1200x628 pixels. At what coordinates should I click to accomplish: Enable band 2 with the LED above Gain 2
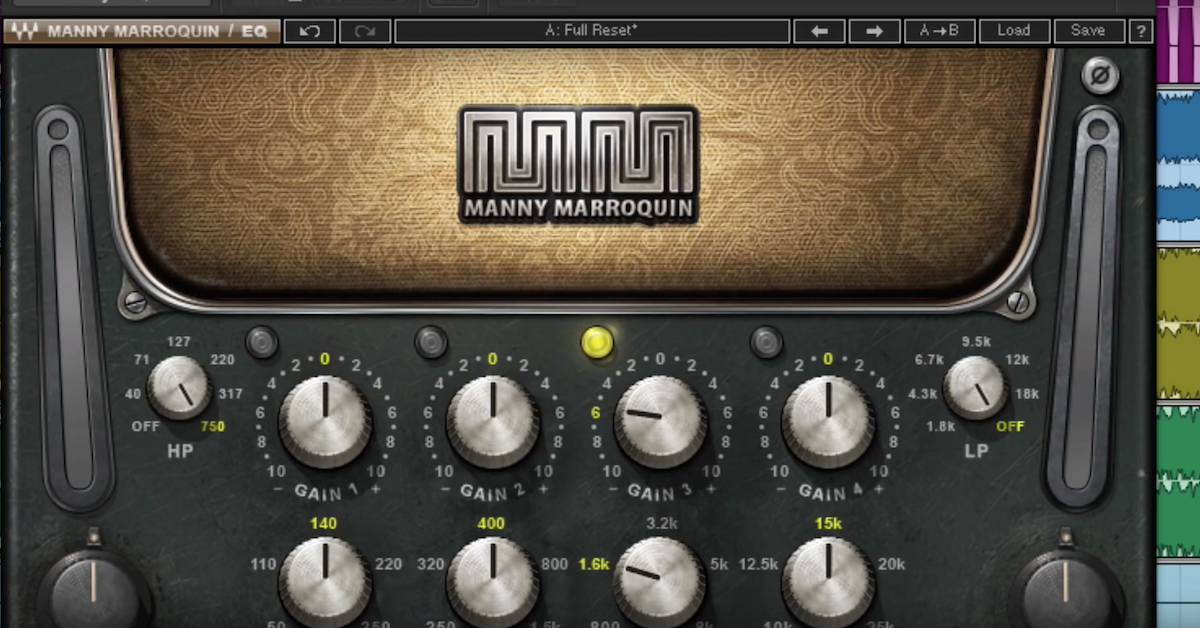[x=431, y=343]
